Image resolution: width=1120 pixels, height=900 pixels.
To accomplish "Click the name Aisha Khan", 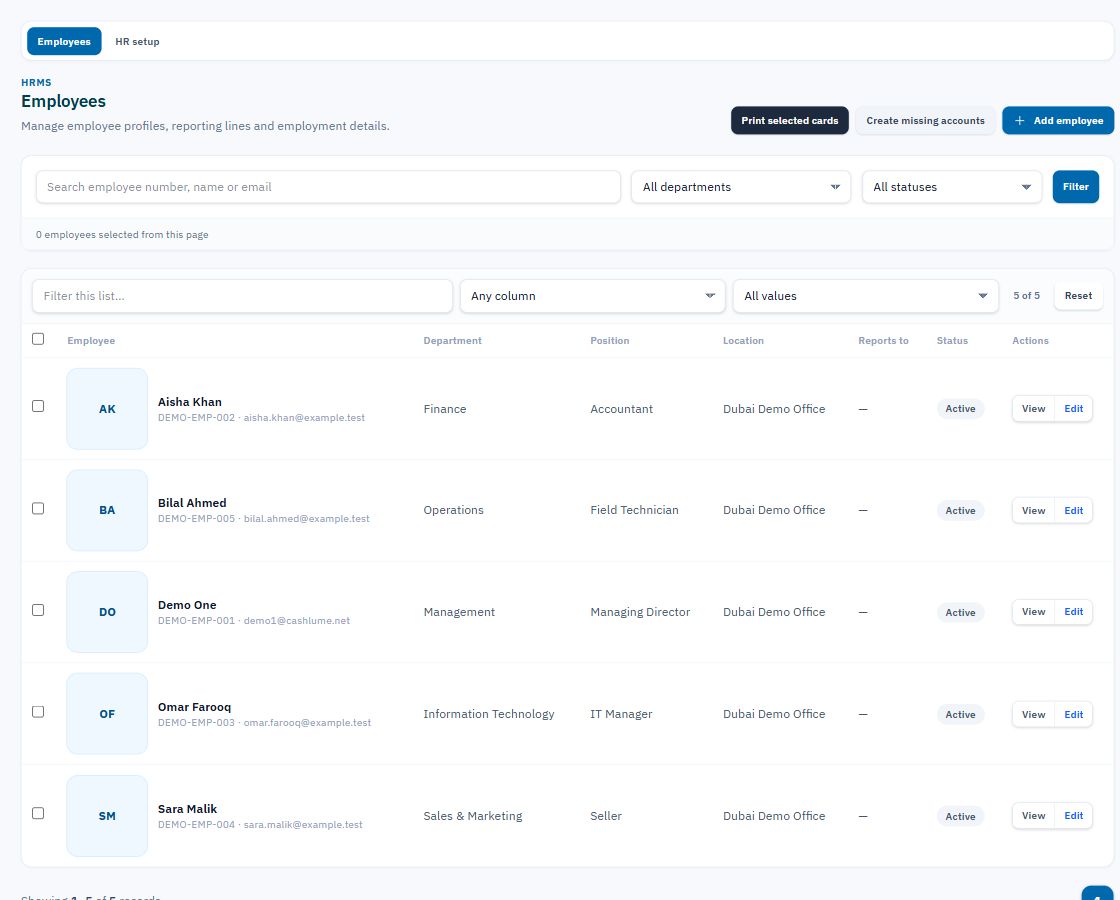I will (x=190, y=402).
